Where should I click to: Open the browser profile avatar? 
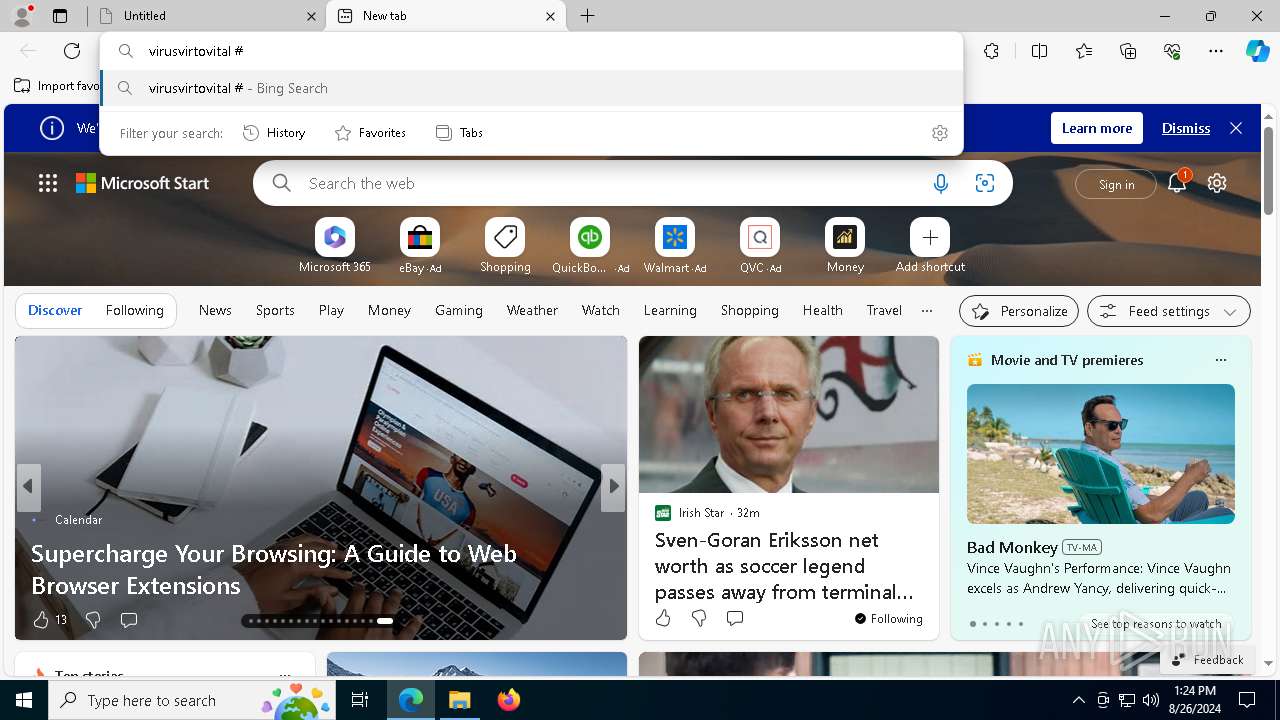(21, 16)
